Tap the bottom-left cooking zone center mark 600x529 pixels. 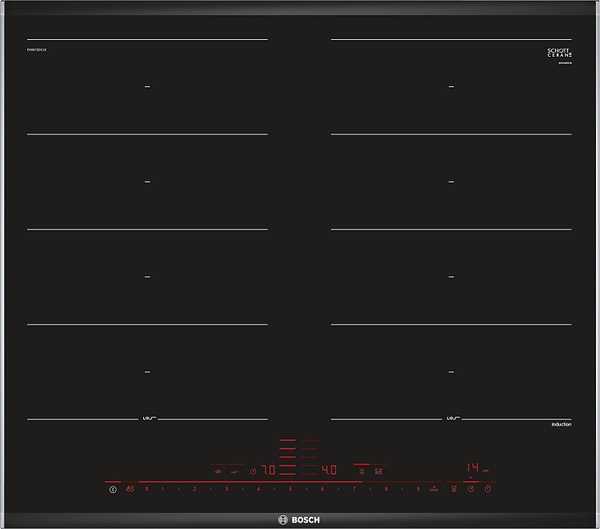pyautogui.click(x=147, y=372)
